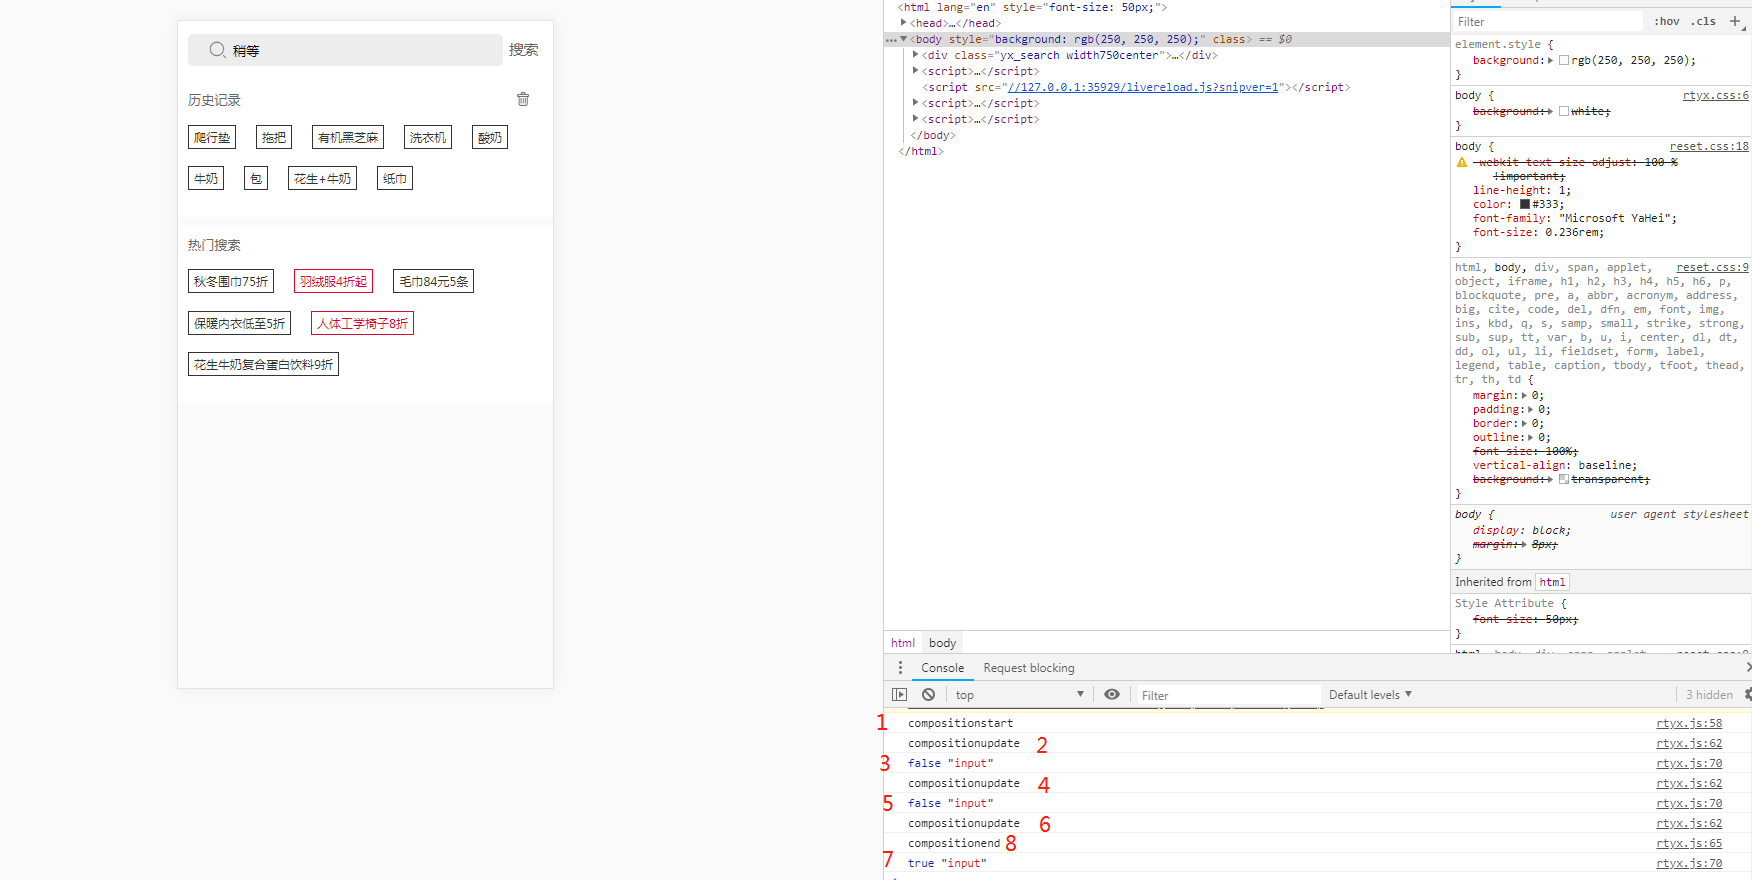This screenshot has width=1752, height=880.
Task: Open console drawer three-dot menu
Action: pyautogui.click(x=900, y=667)
